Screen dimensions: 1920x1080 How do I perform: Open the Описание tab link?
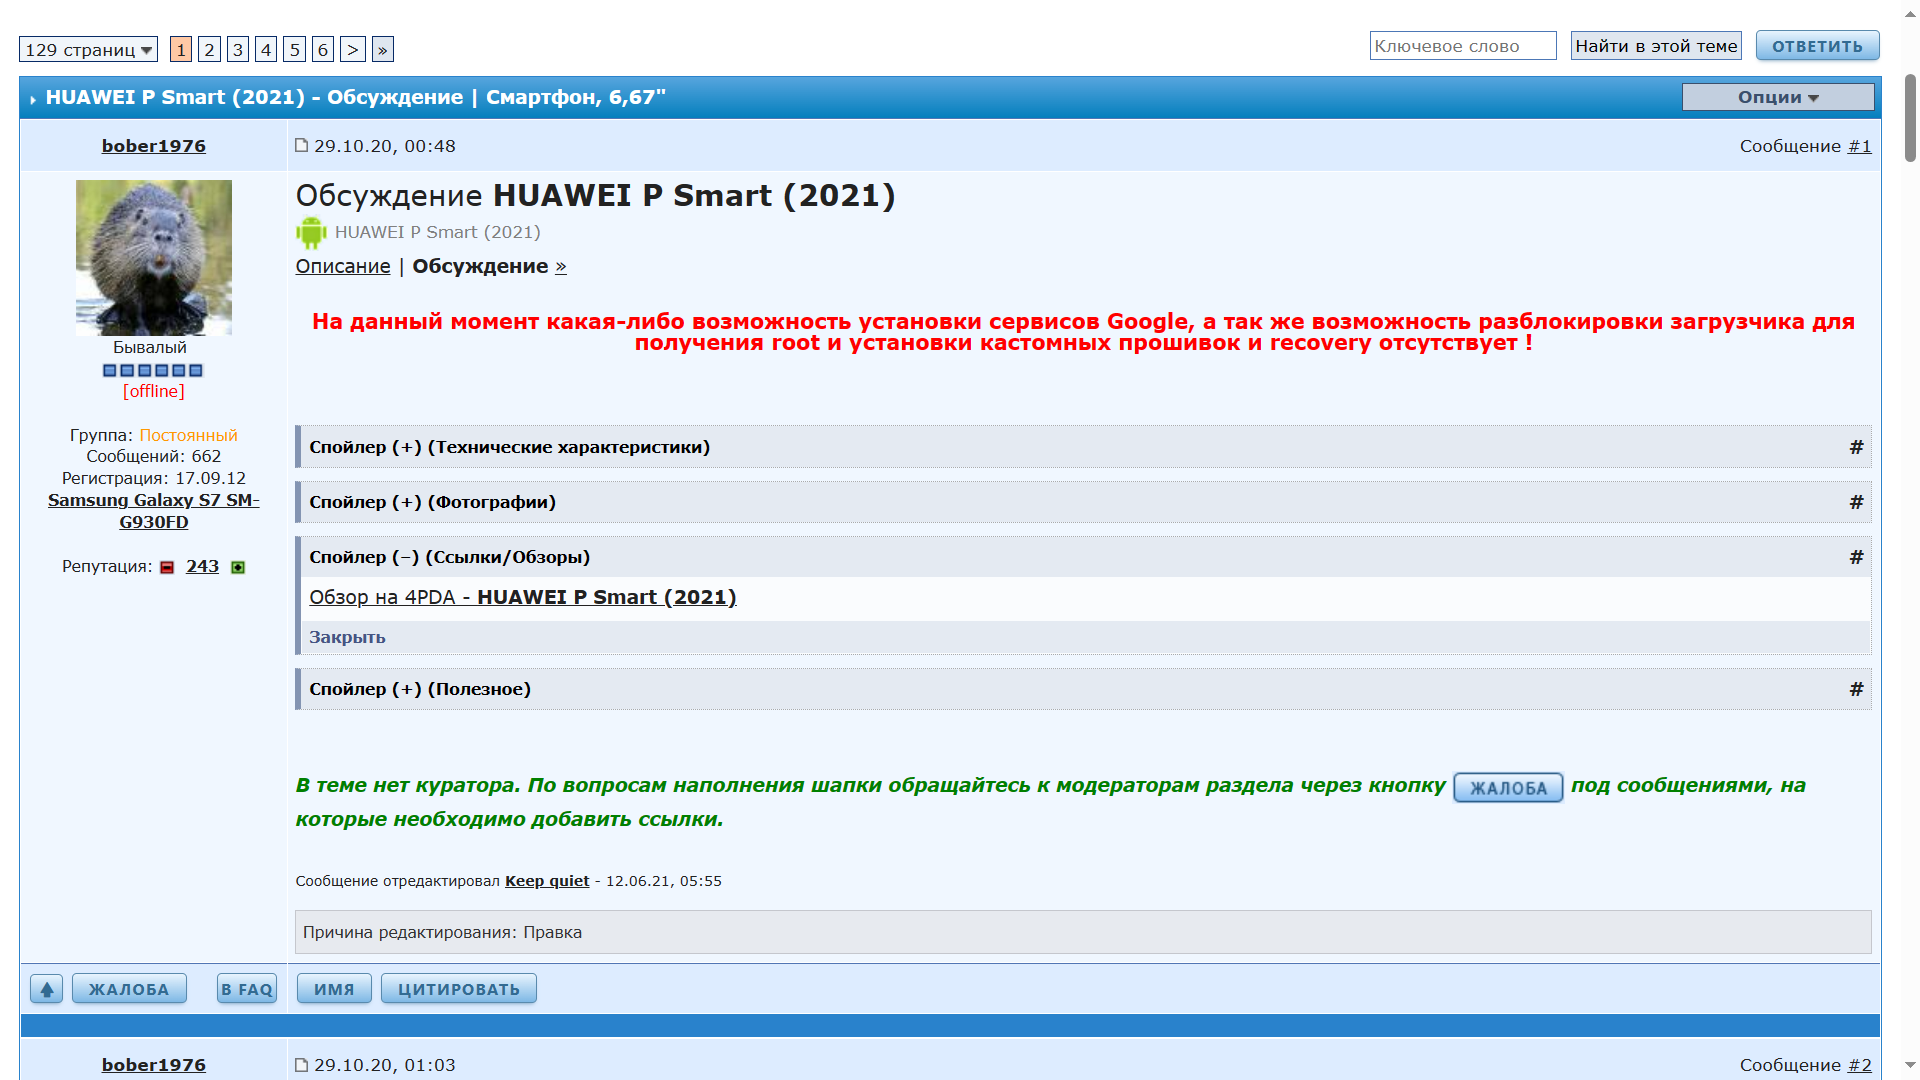coord(343,266)
